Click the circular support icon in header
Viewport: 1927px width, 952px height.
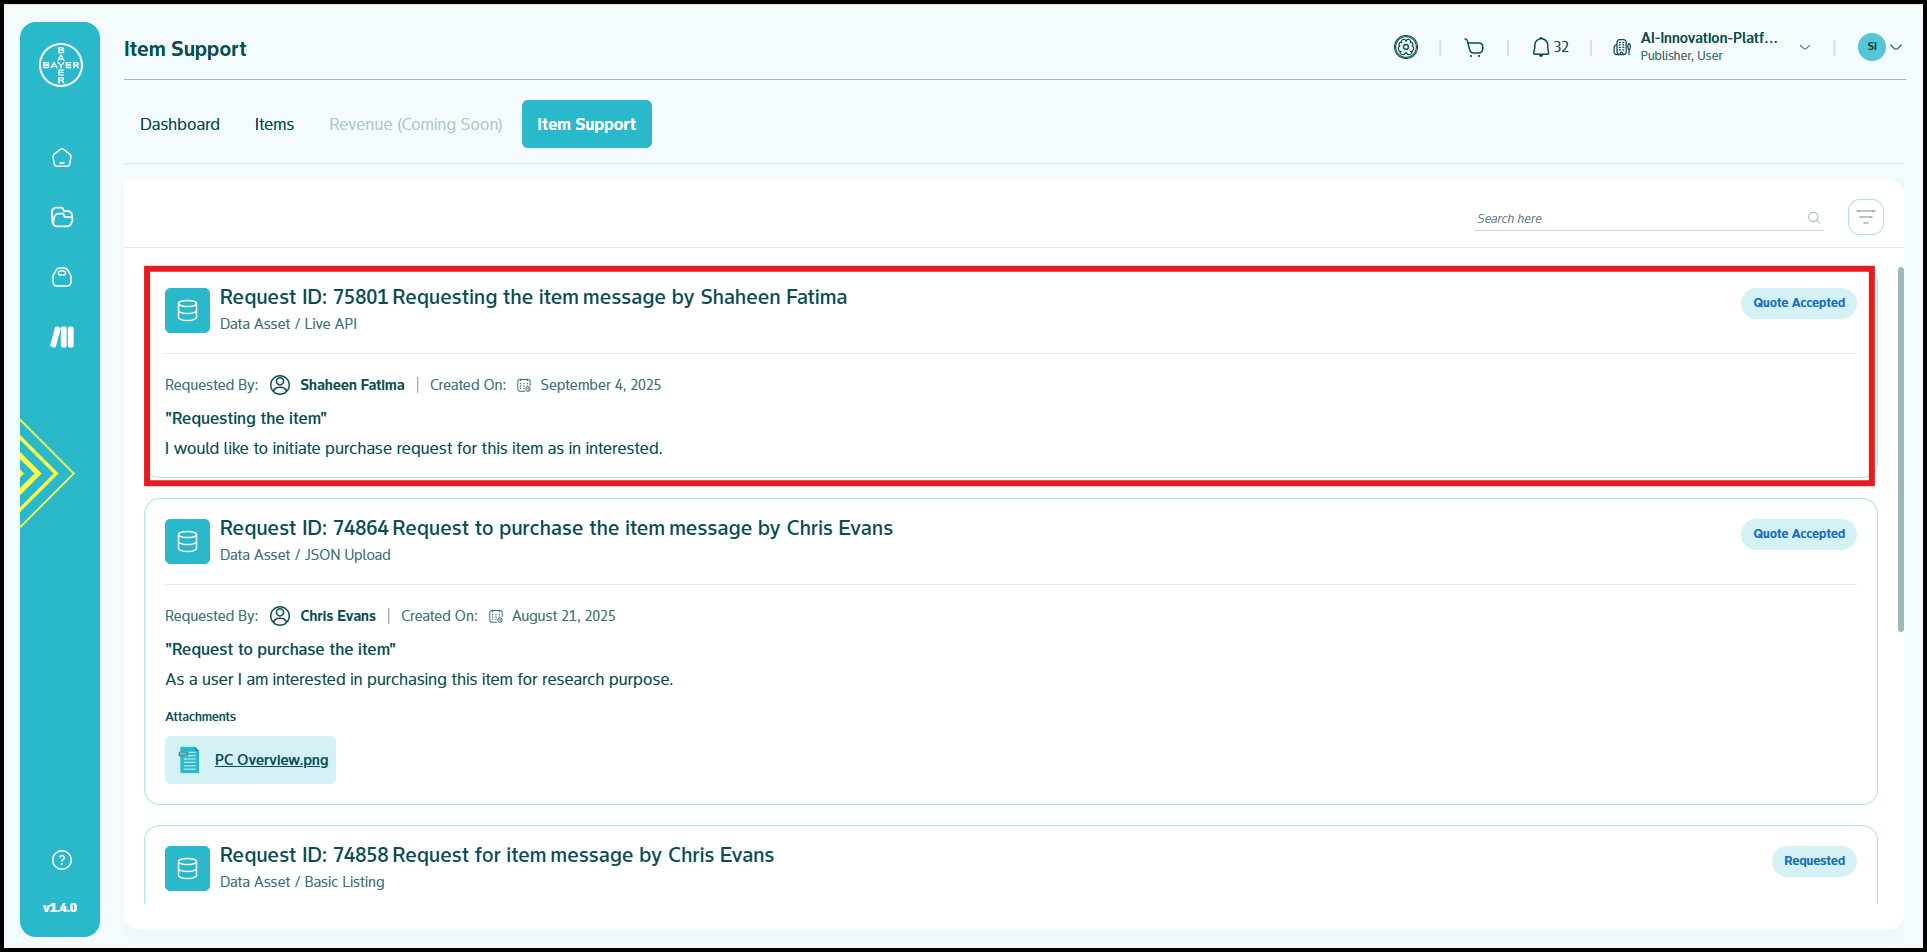pos(1406,47)
